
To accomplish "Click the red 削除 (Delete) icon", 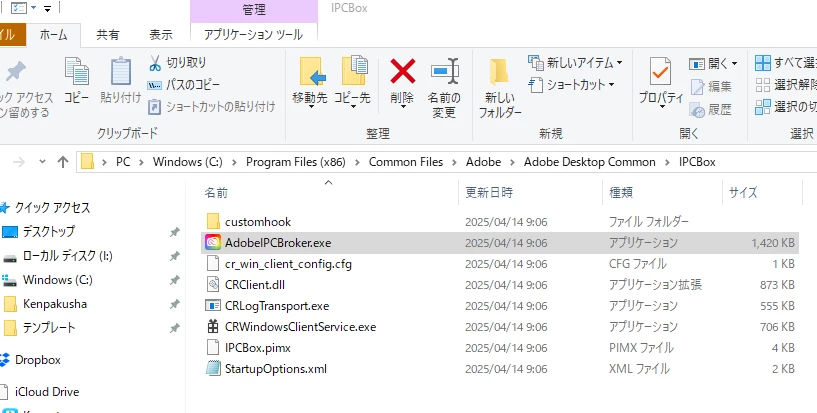I will (x=403, y=71).
